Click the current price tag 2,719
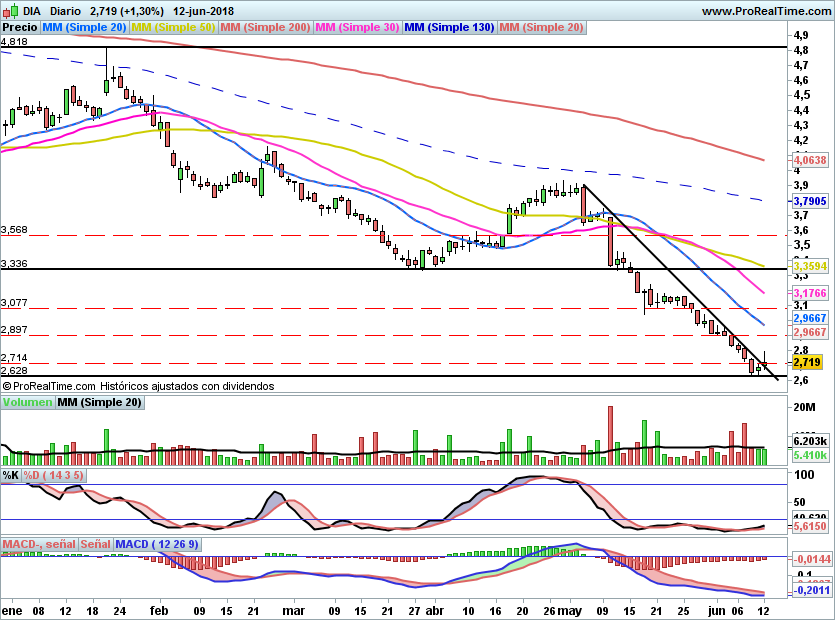 coord(807,362)
